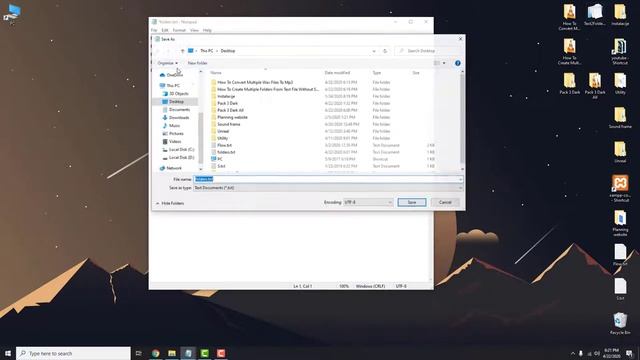Open Notepad's Help menu

tap(207, 30)
